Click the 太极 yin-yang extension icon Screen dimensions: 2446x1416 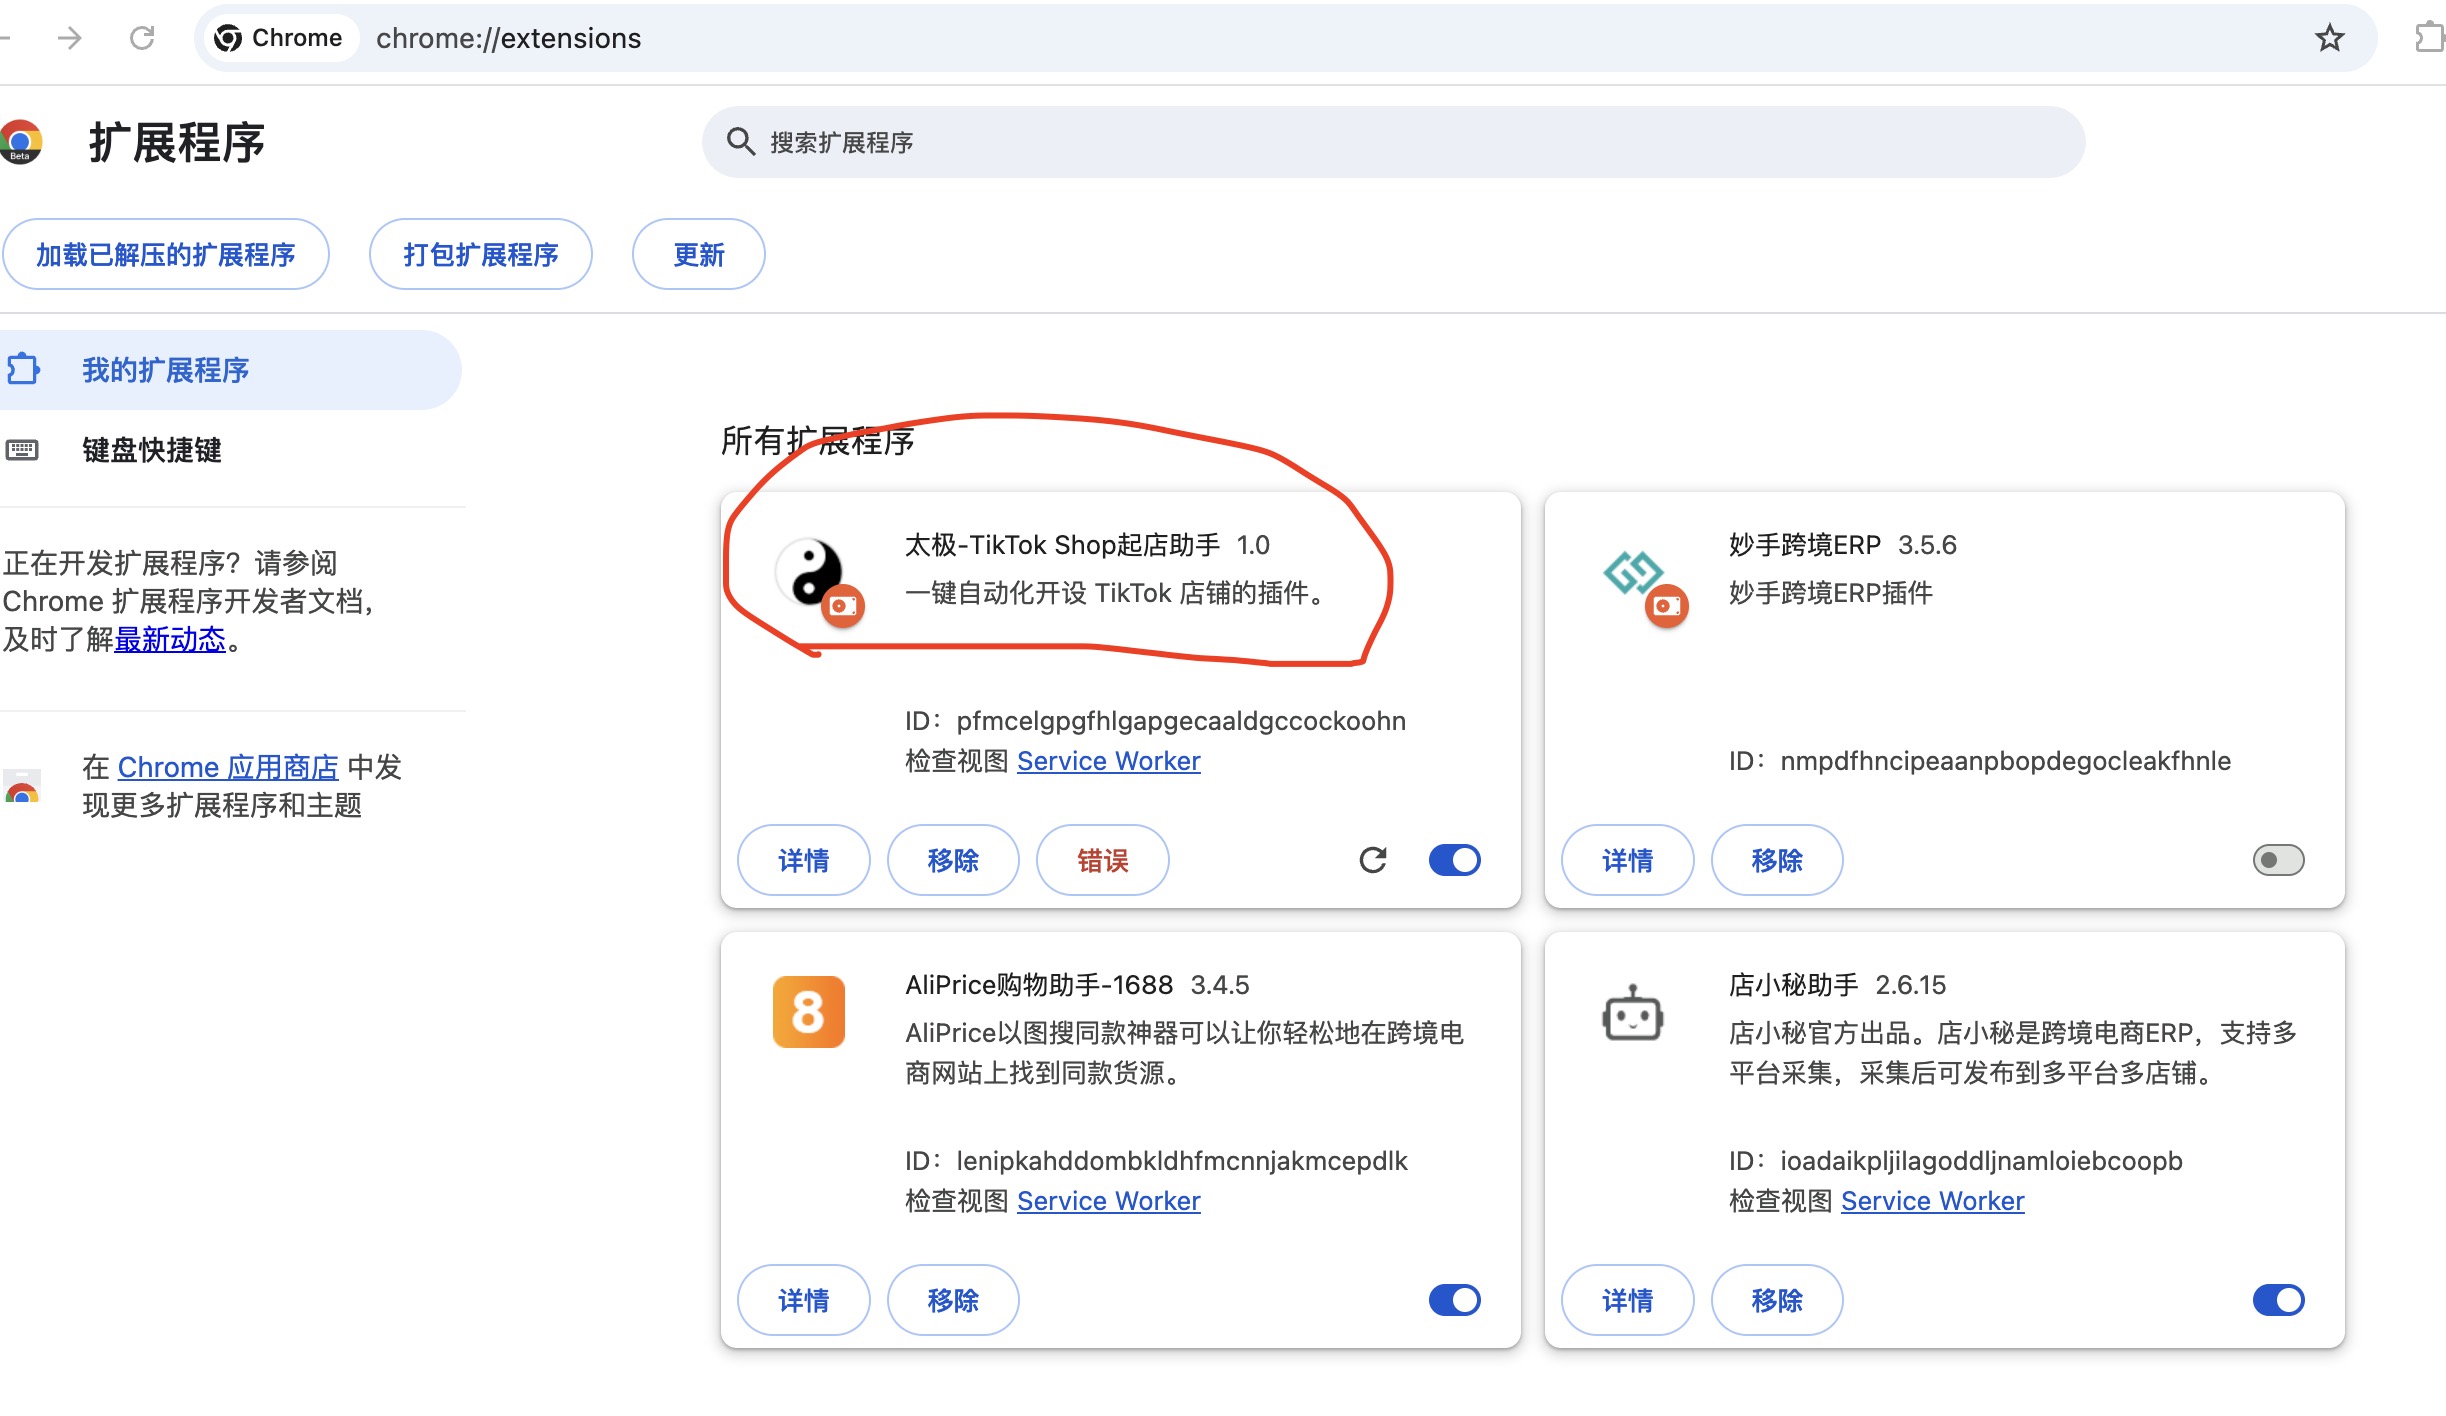(x=810, y=572)
